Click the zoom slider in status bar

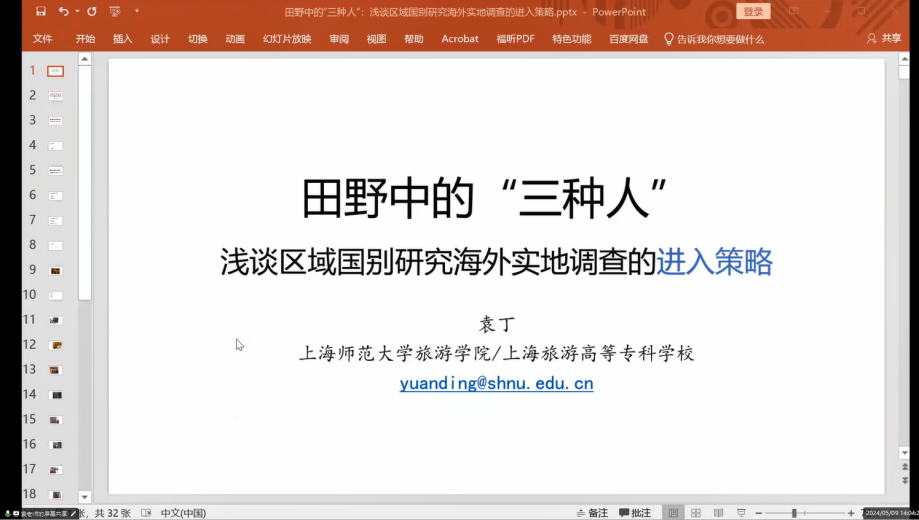point(795,513)
